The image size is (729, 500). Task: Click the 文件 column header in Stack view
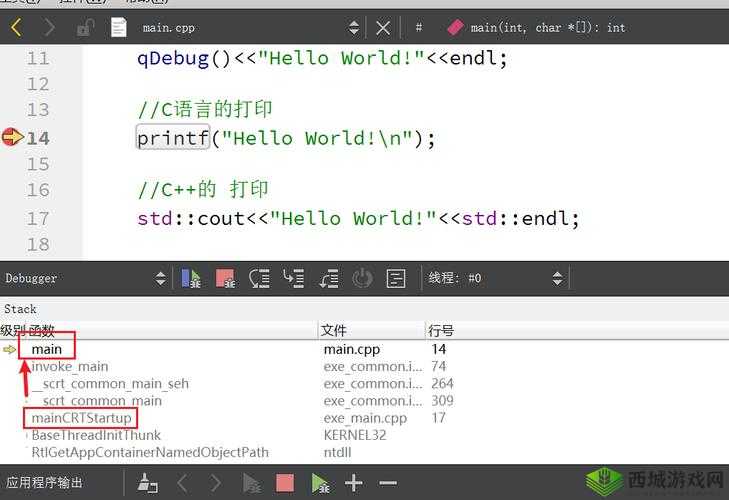(333, 330)
